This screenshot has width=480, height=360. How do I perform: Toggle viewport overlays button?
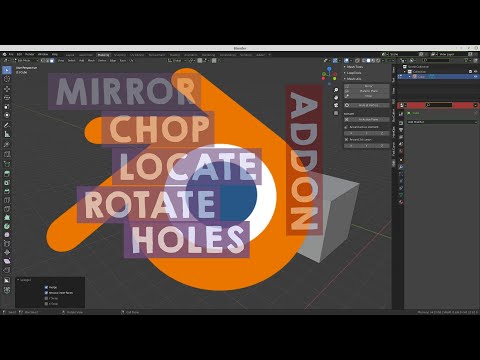[x=347, y=61]
